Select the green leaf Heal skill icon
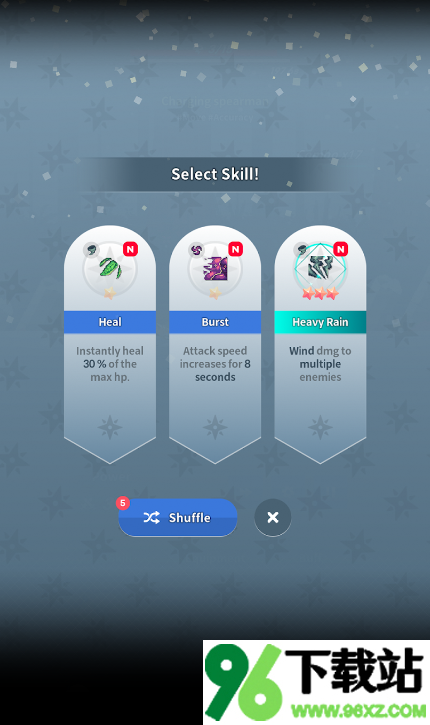The width and height of the screenshot is (430, 725). (110, 268)
